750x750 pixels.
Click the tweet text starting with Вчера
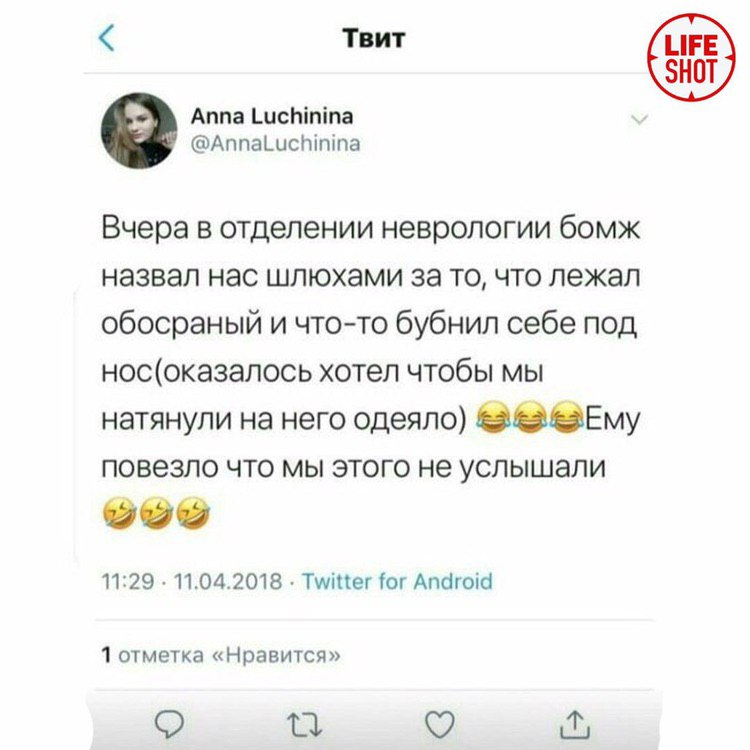(371, 370)
